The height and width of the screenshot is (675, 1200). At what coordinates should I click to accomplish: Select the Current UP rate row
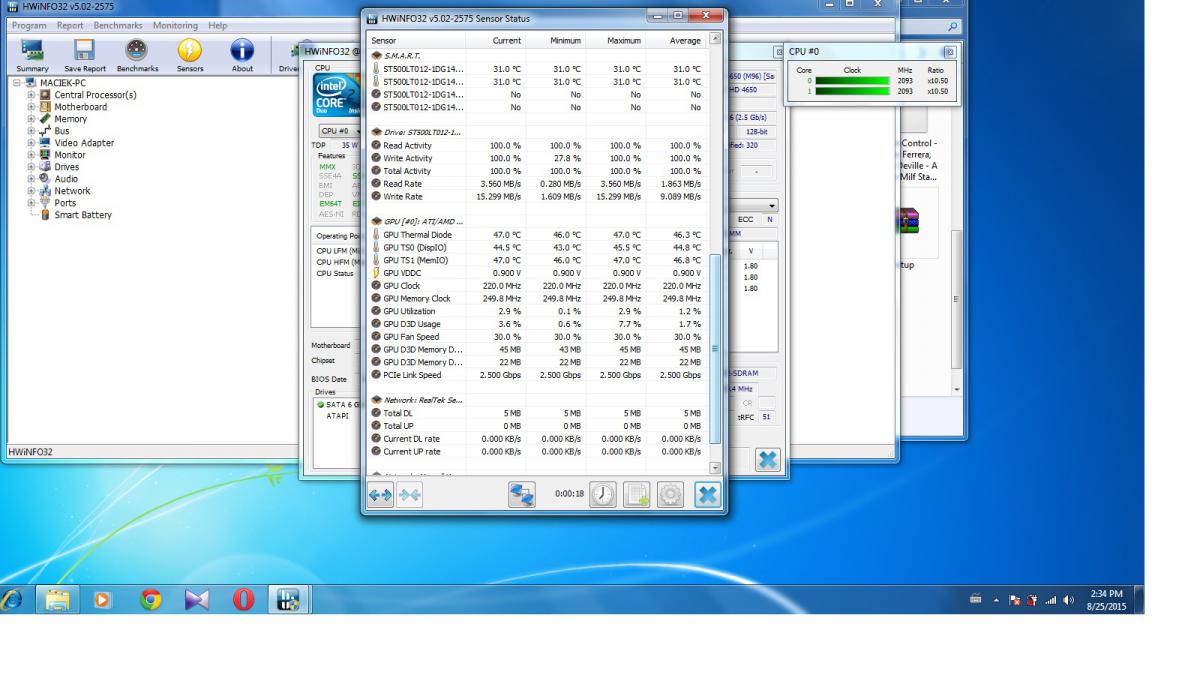coord(537,452)
